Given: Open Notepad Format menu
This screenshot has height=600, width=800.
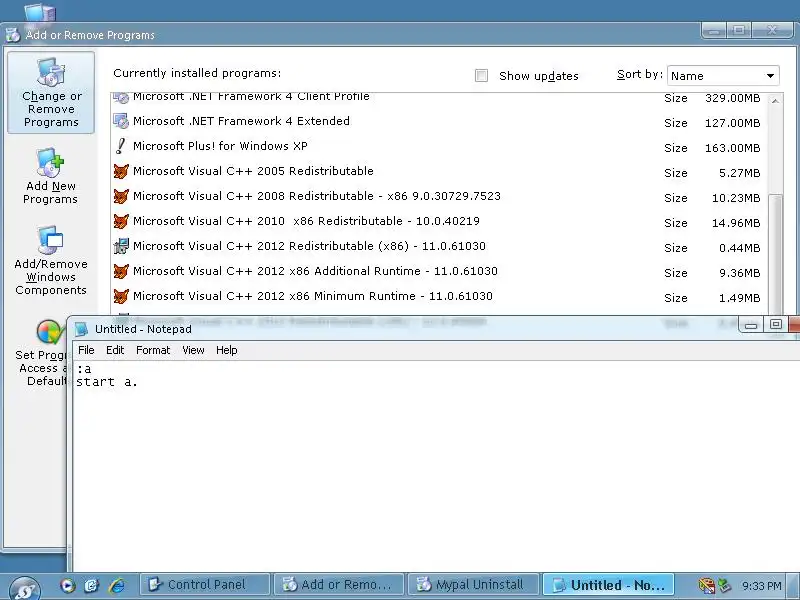Looking at the screenshot, I should pos(153,350).
